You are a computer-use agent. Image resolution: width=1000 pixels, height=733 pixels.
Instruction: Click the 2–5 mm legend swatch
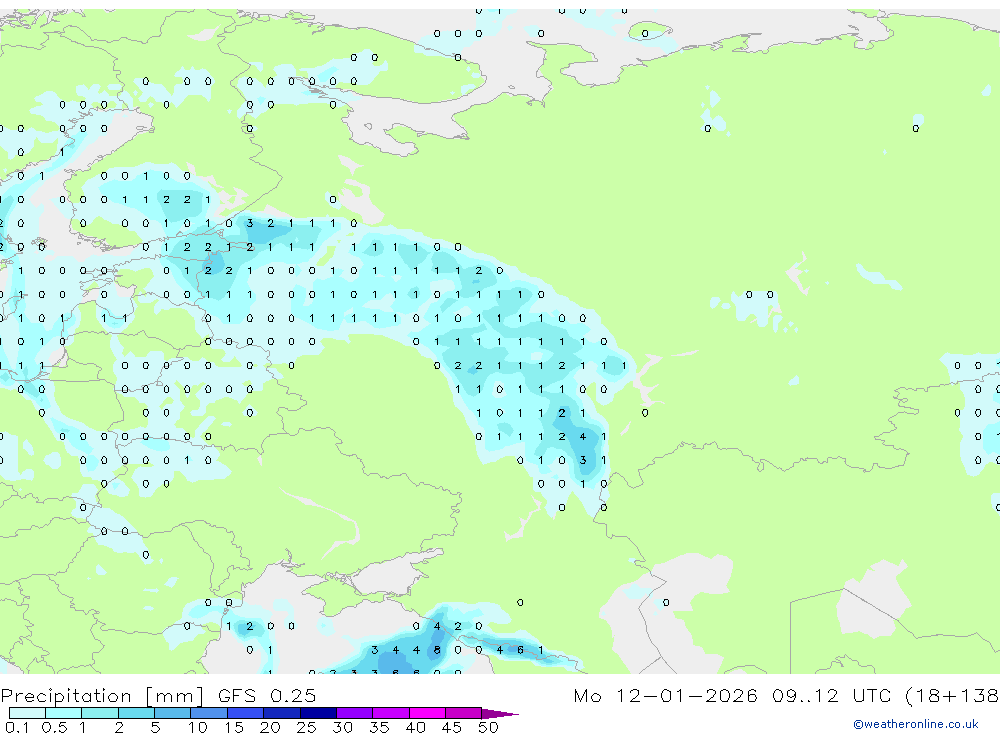(136, 713)
